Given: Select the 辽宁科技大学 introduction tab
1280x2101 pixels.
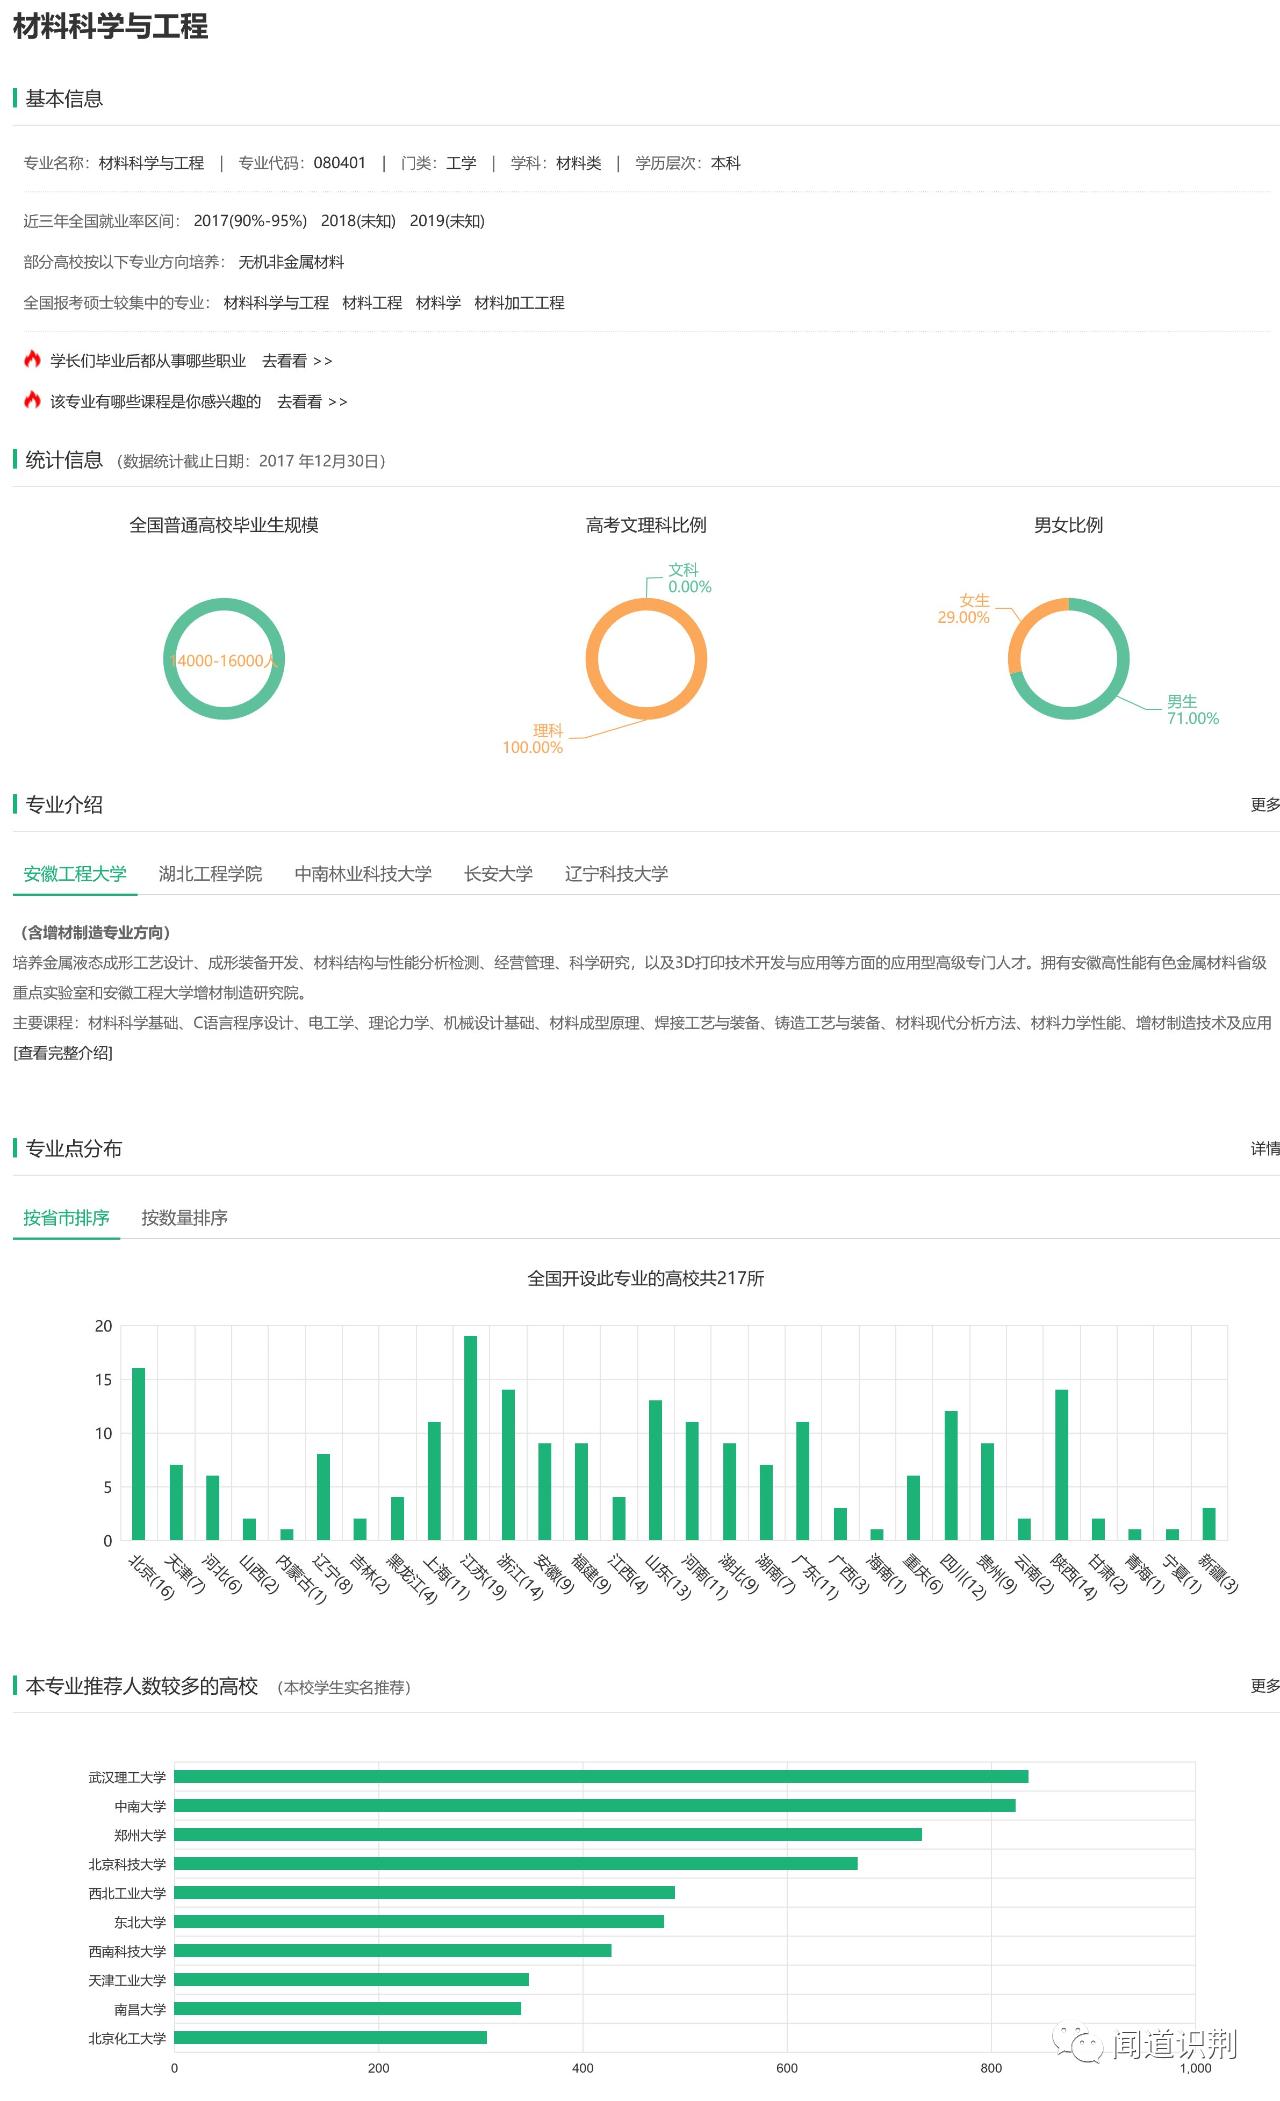Looking at the screenshot, I should click(616, 873).
